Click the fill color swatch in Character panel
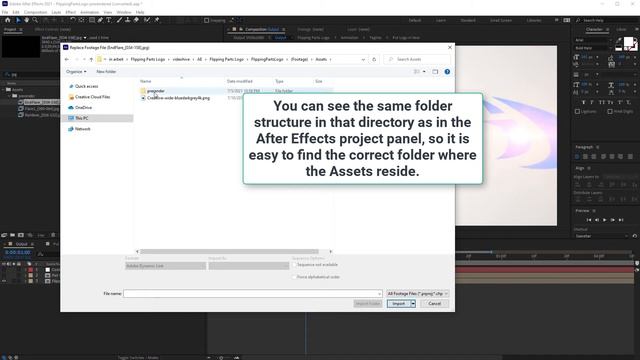640x360 pixels. 628,42
